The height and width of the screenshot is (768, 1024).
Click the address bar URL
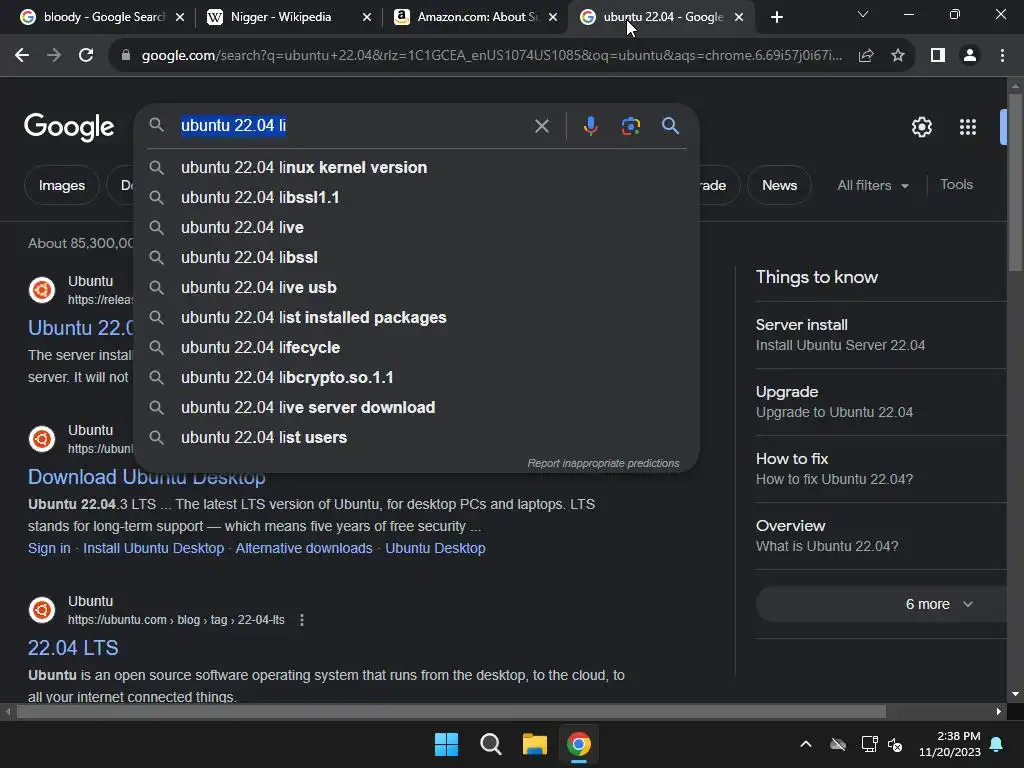click(491, 56)
